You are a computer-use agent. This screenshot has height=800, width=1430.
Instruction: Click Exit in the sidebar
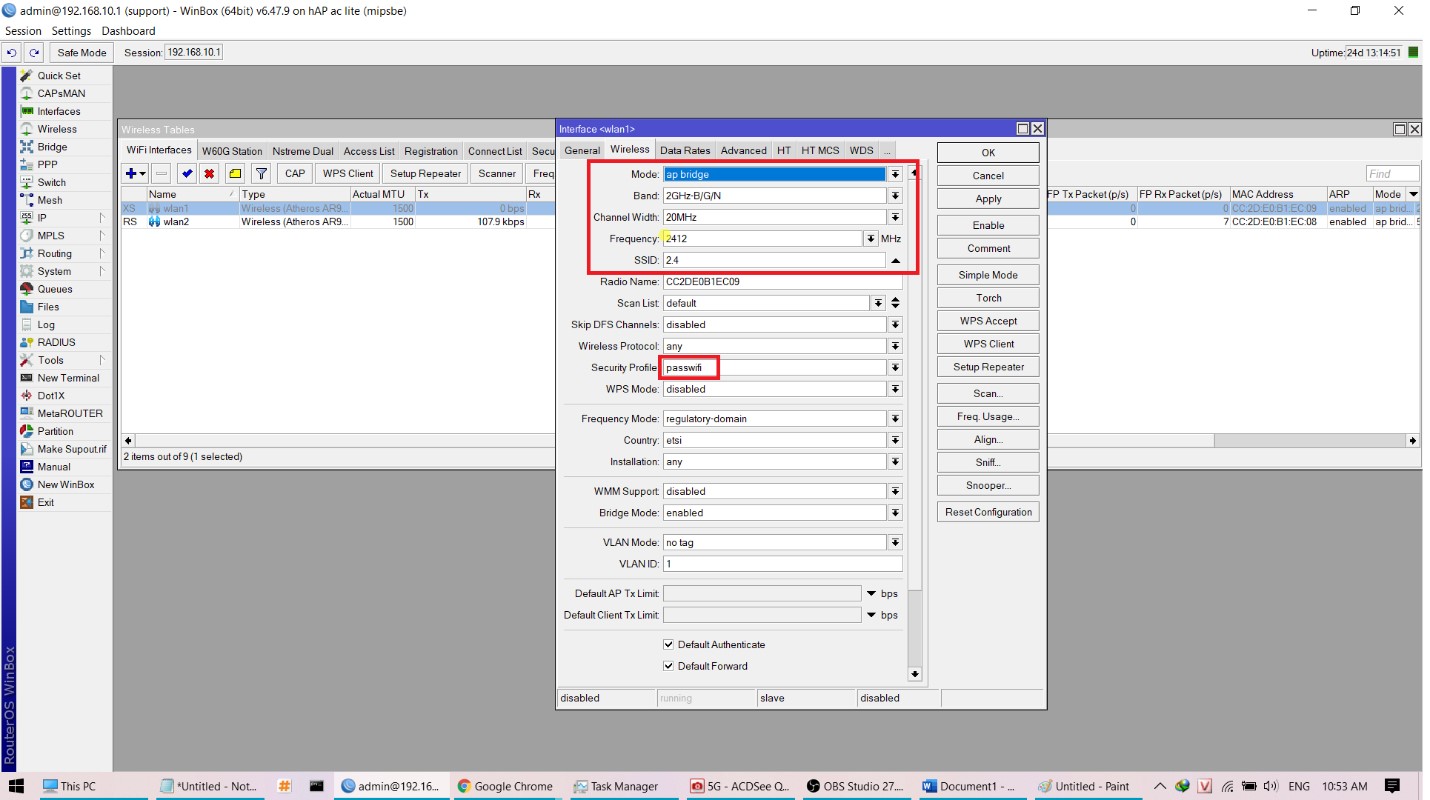coord(46,502)
